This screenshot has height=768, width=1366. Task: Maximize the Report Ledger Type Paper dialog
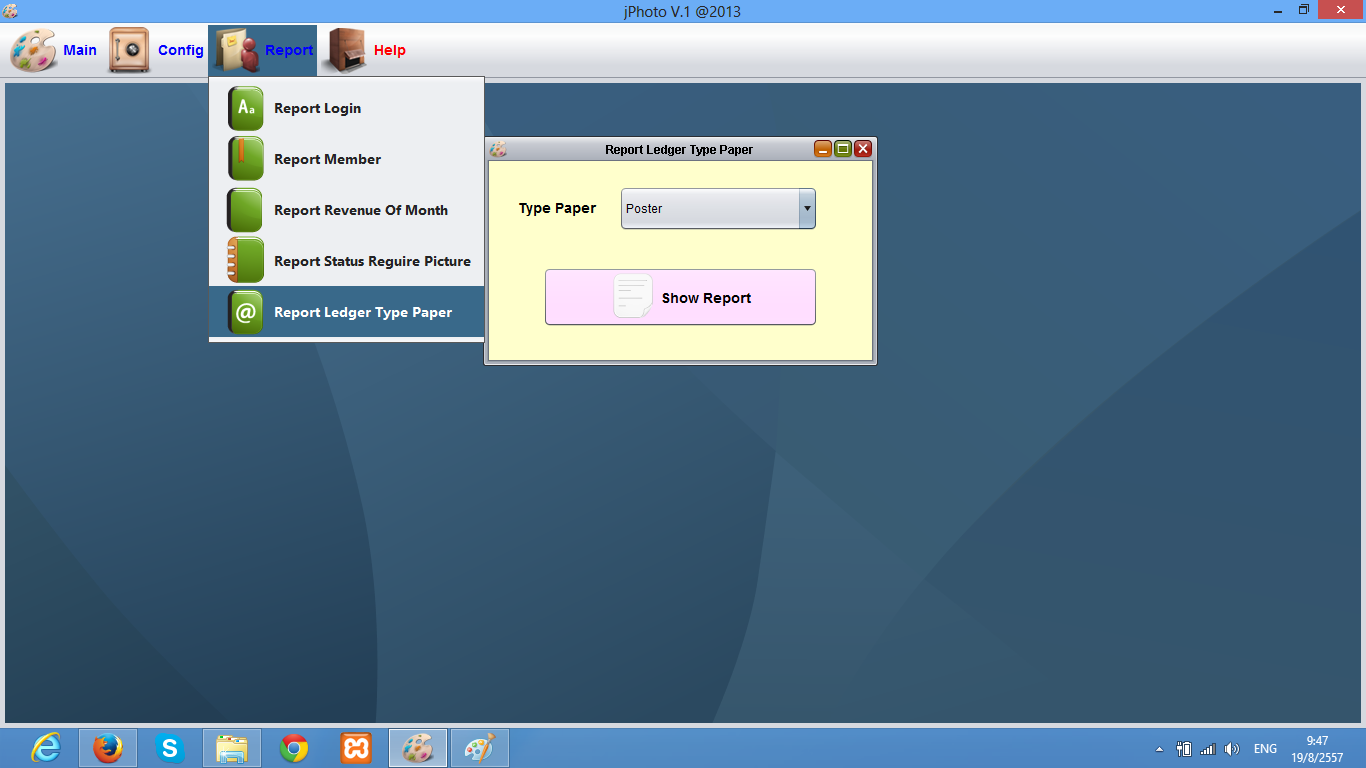click(843, 149)
